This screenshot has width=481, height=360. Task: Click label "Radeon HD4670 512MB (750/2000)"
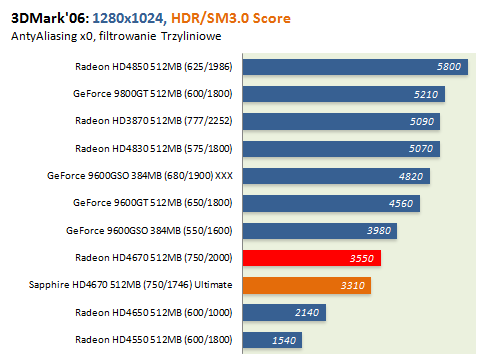click(154, 258)
